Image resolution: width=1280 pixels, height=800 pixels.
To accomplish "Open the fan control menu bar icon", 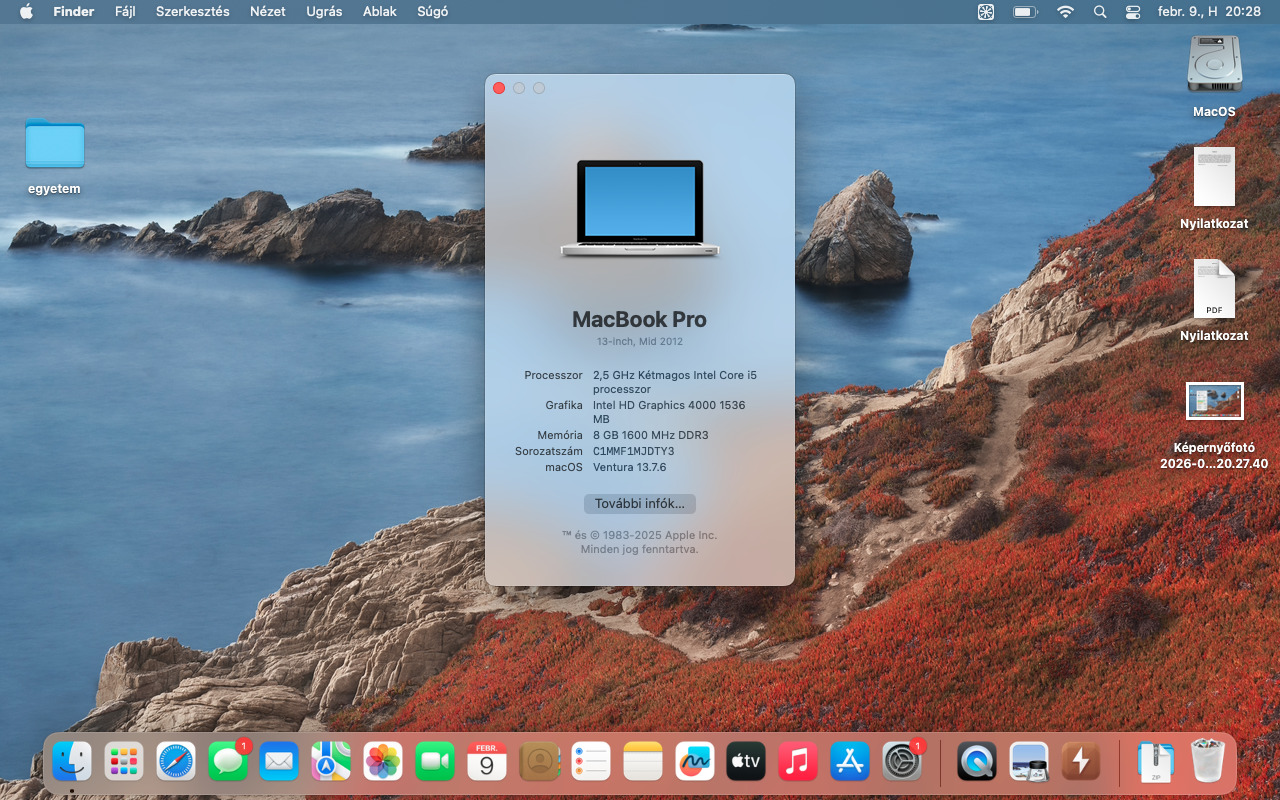I will point(986,12).
